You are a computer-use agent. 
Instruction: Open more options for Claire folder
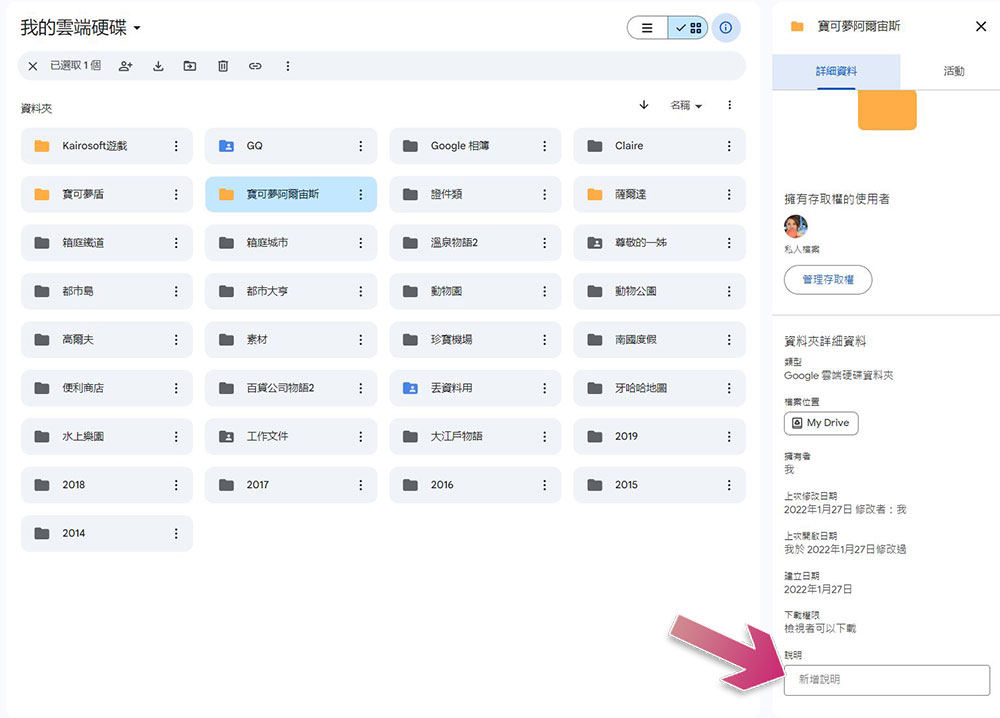729,146
